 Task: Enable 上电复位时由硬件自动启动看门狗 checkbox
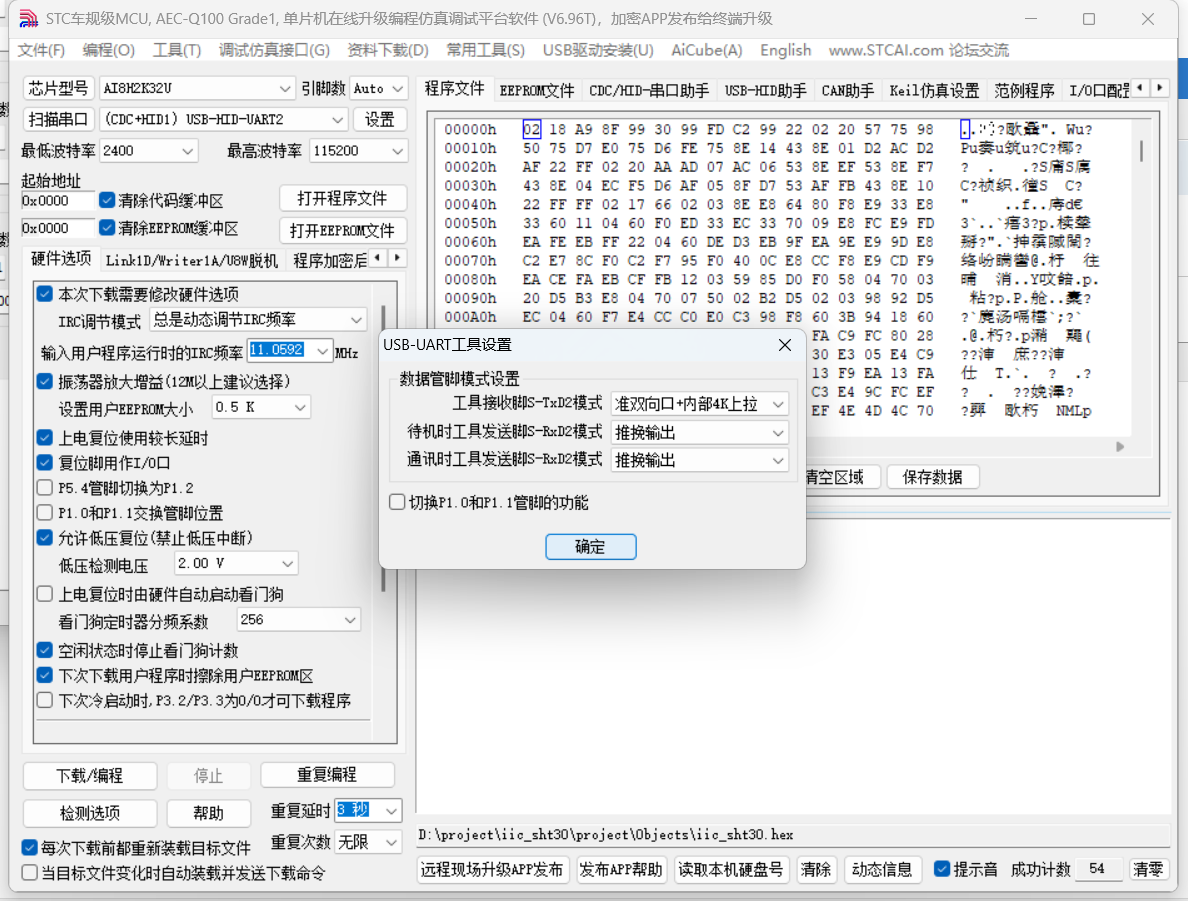45,593
